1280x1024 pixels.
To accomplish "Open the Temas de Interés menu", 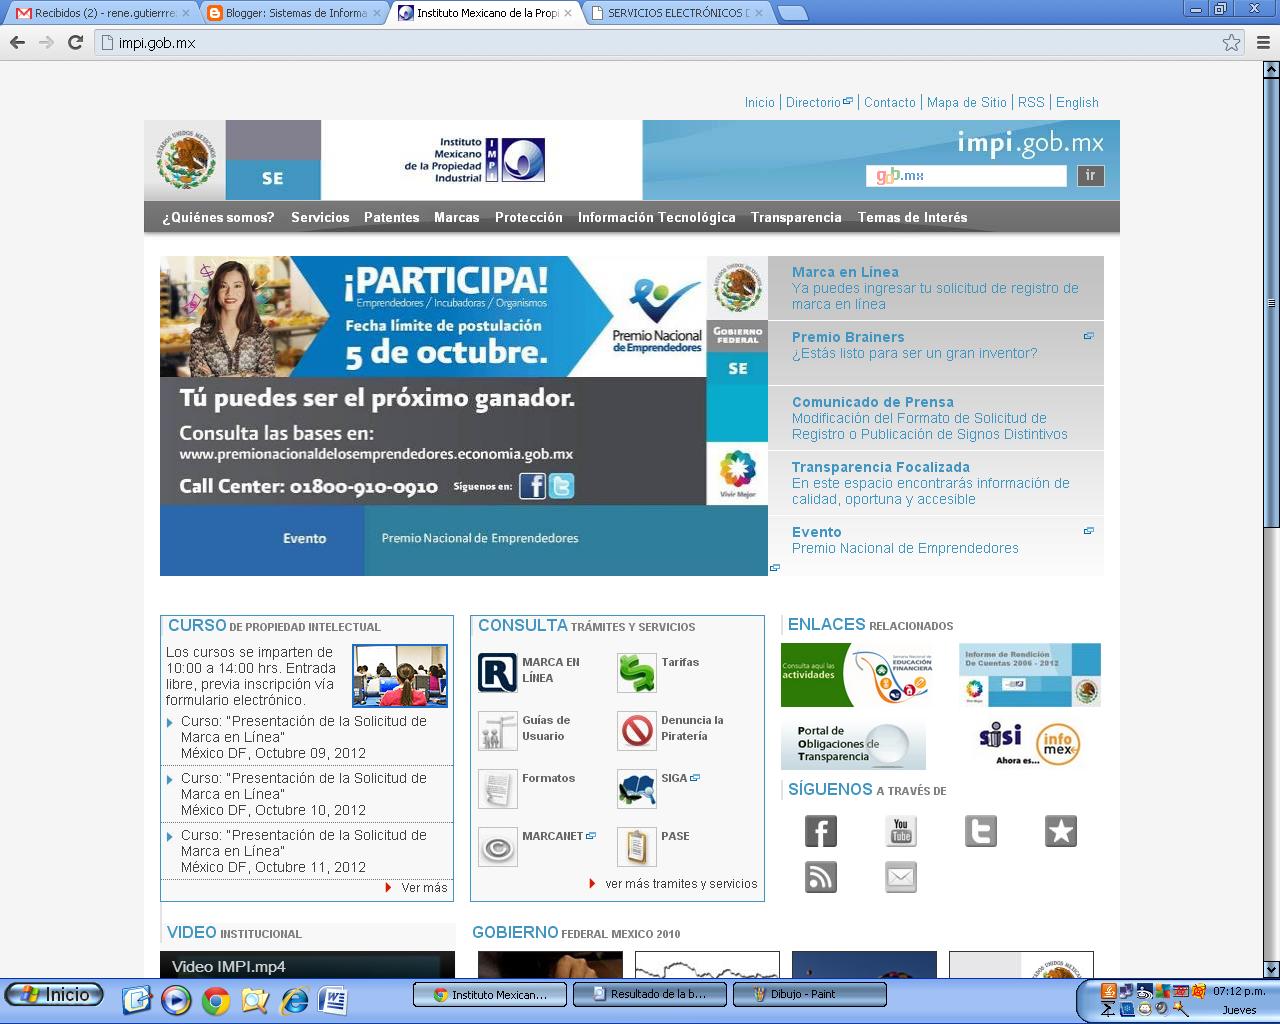I will [x=913, y=217].
